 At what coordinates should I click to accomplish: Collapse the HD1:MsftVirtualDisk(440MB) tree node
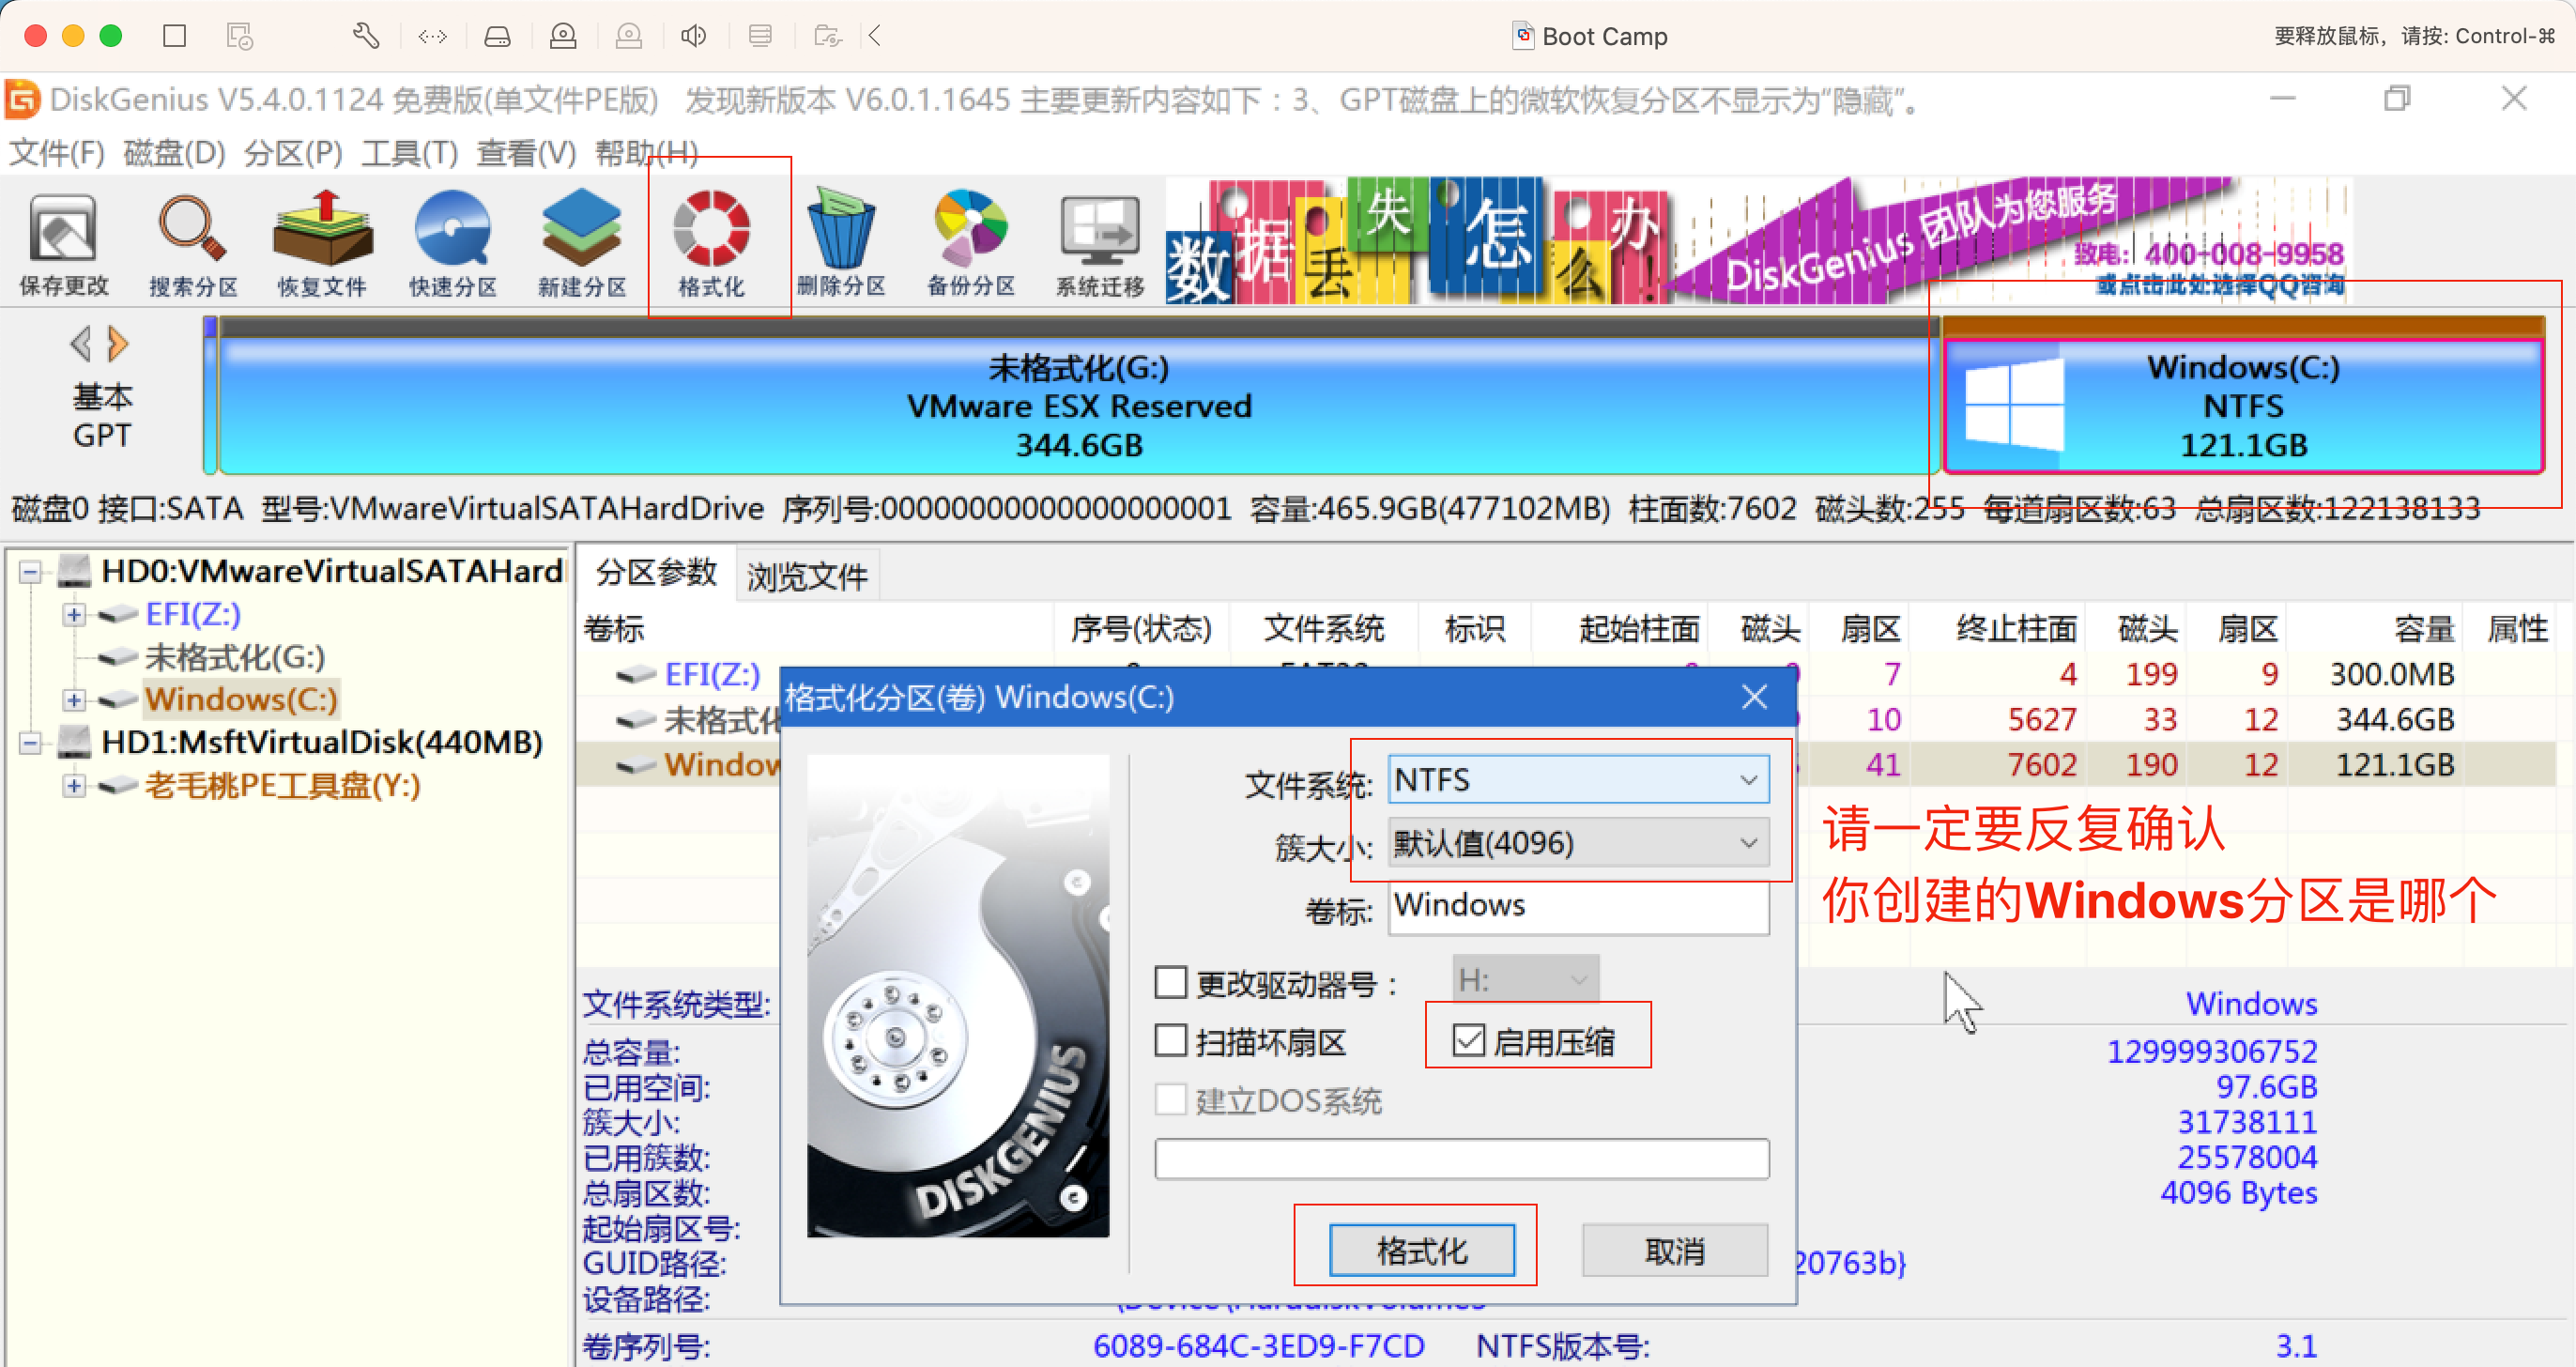(30, 743)
